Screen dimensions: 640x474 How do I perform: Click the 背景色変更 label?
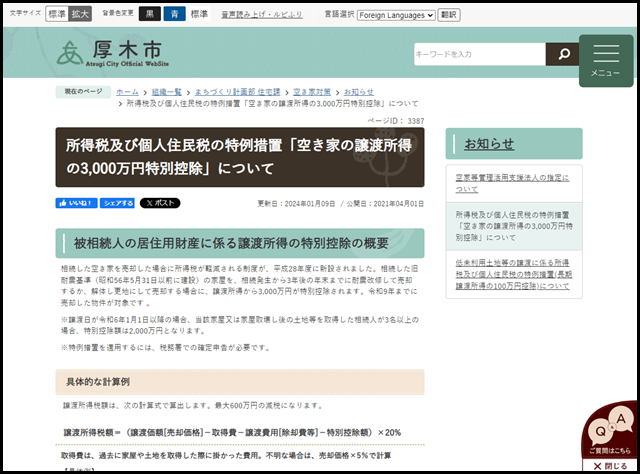click(x=118, y=13)
